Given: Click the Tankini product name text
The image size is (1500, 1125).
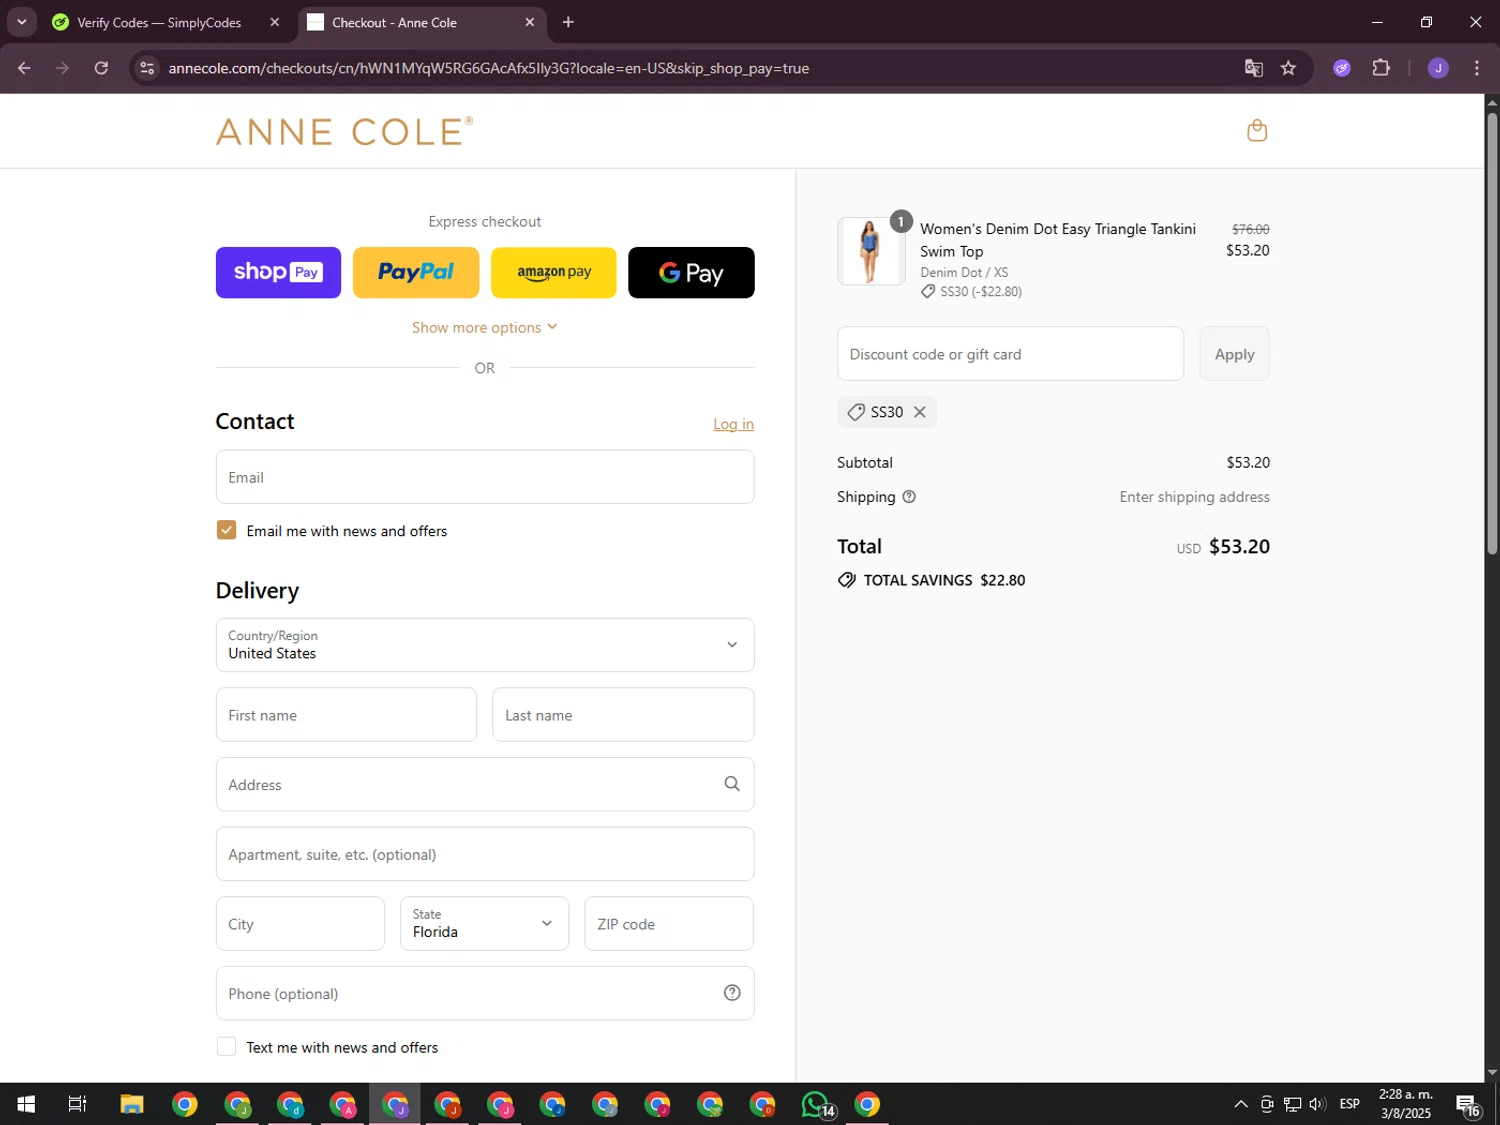Looking at the screenshot, I should tap(1058, 240).
